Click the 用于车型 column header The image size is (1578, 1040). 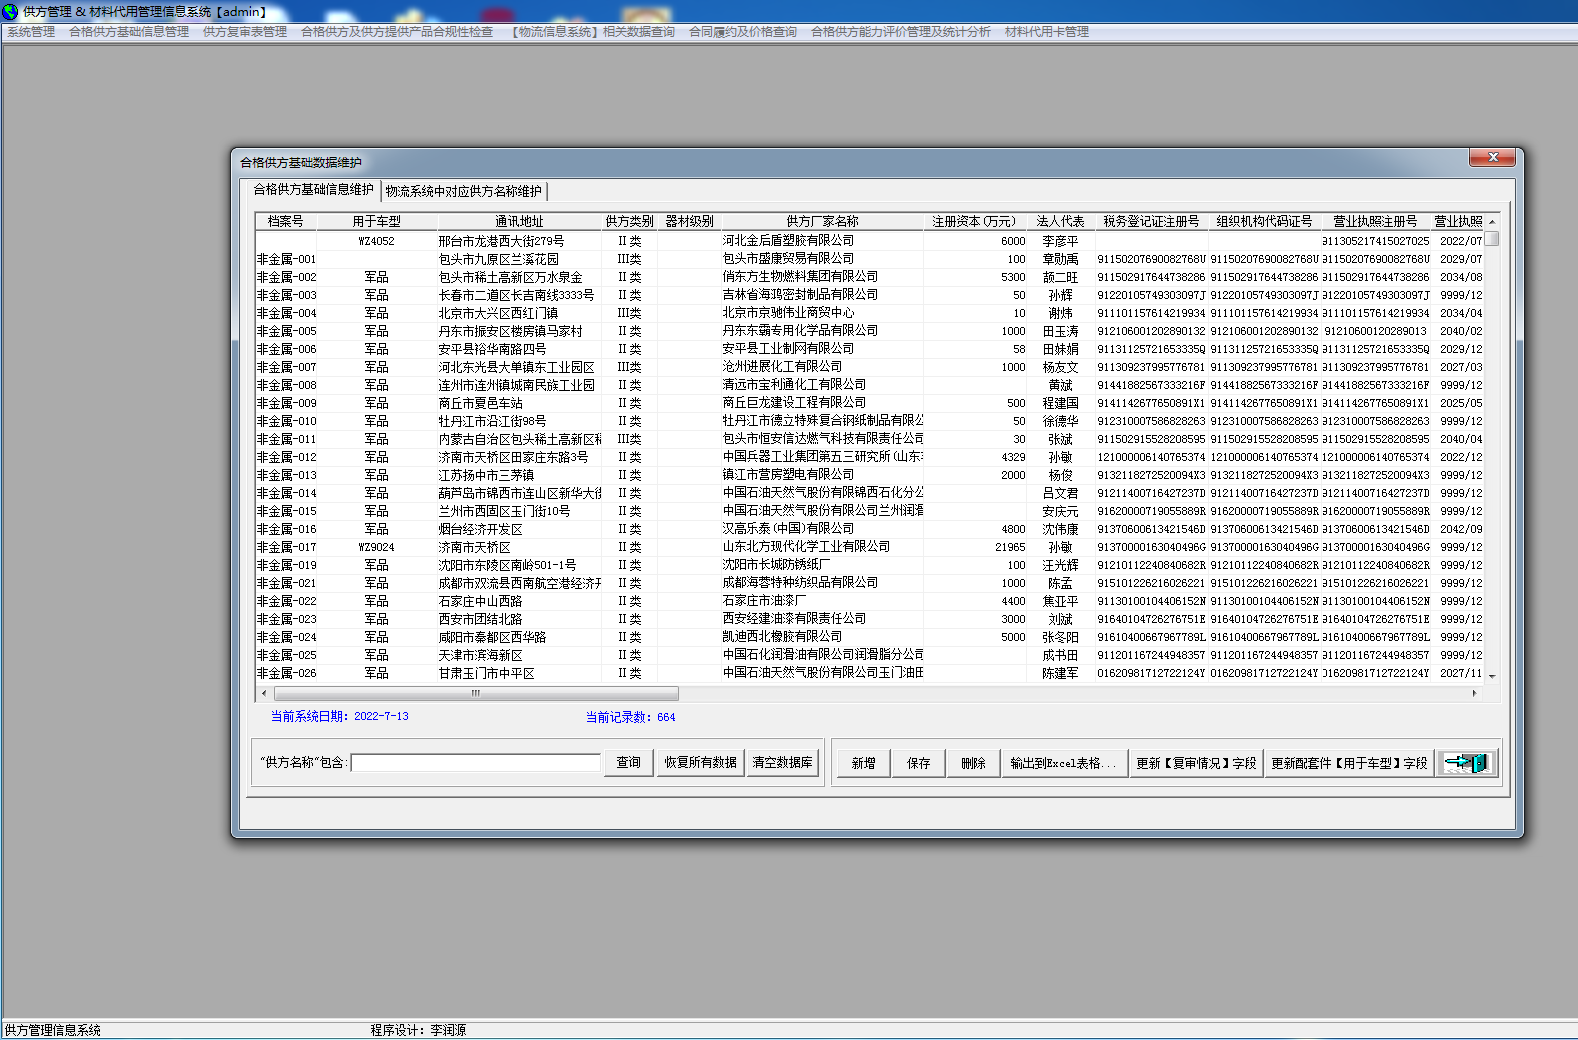pyautogui.click(x=376, y=221)
